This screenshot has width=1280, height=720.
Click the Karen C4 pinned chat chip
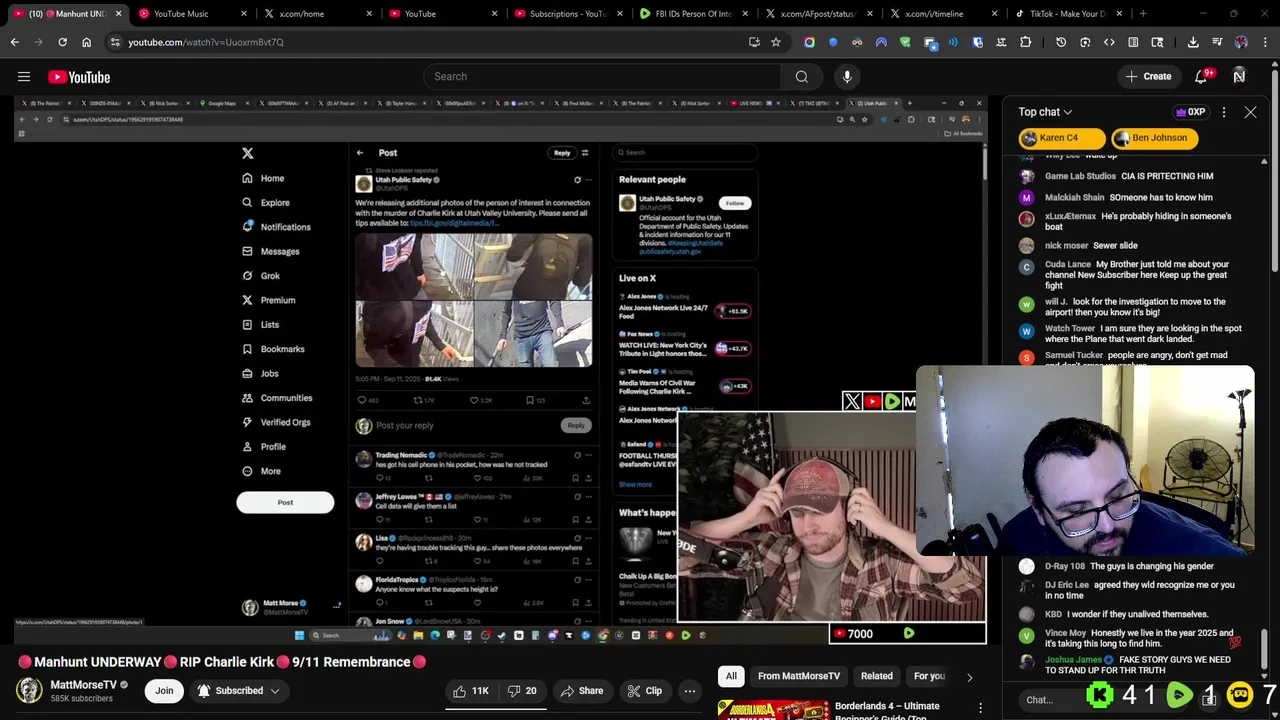click(x=1062, y=138)
